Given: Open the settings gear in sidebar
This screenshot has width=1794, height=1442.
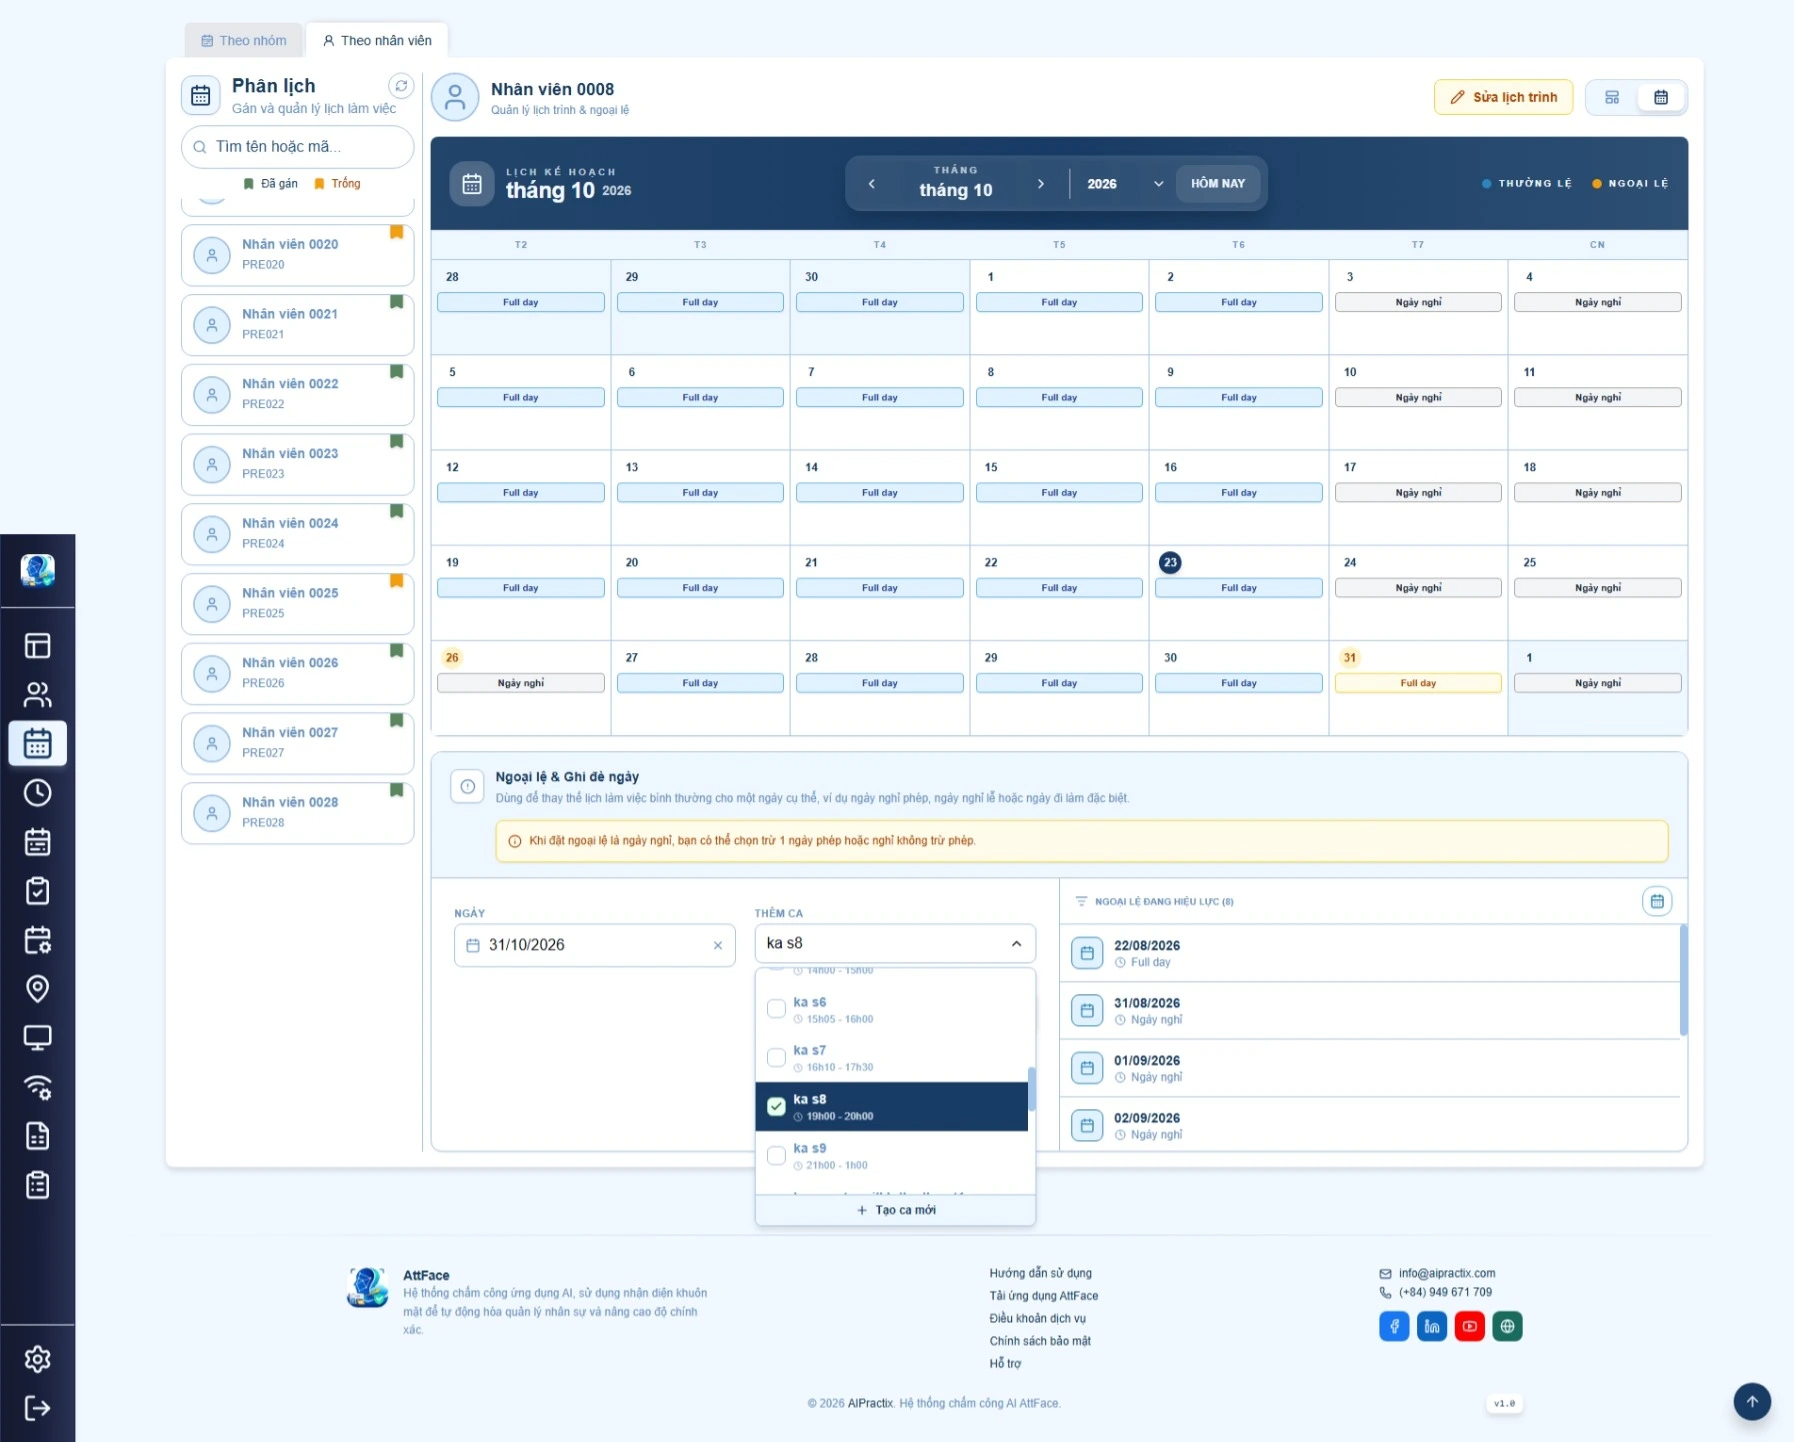Looking at the screenshot, I should coord(37,1359).
